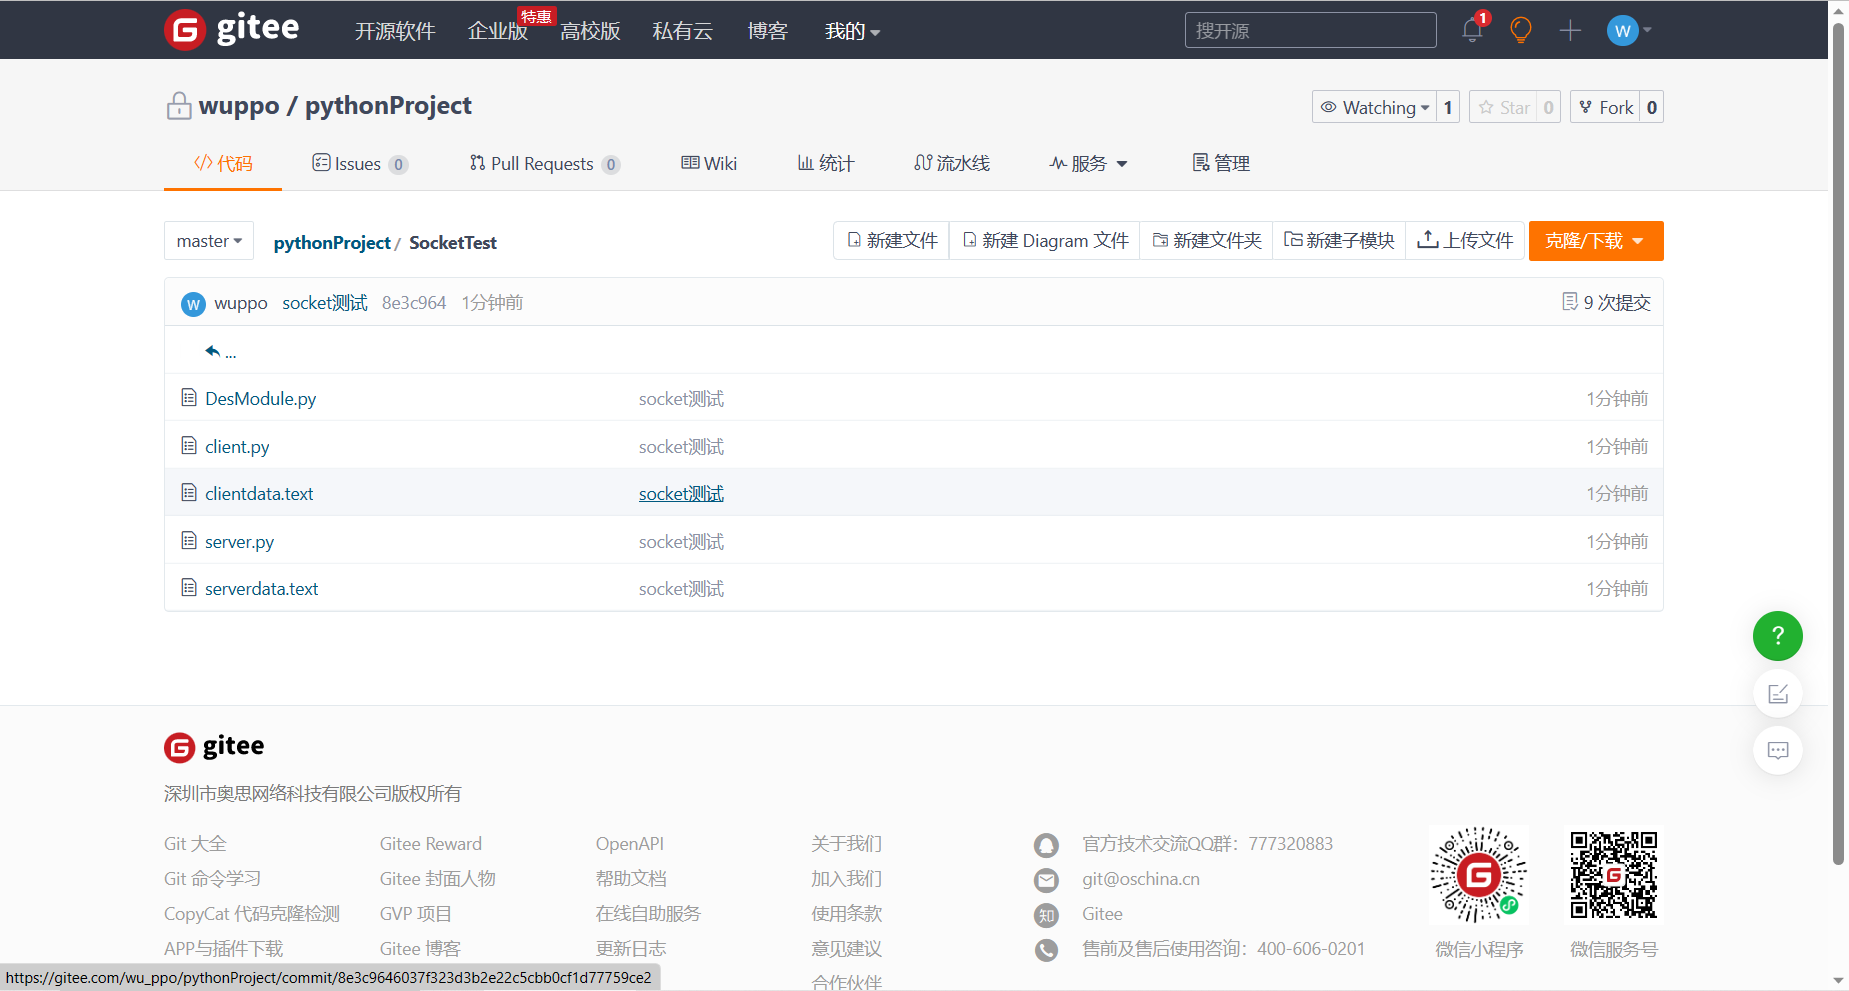Expand the master branch selector
This screenshot has width=1849, height=991.
tap(209, 241)
